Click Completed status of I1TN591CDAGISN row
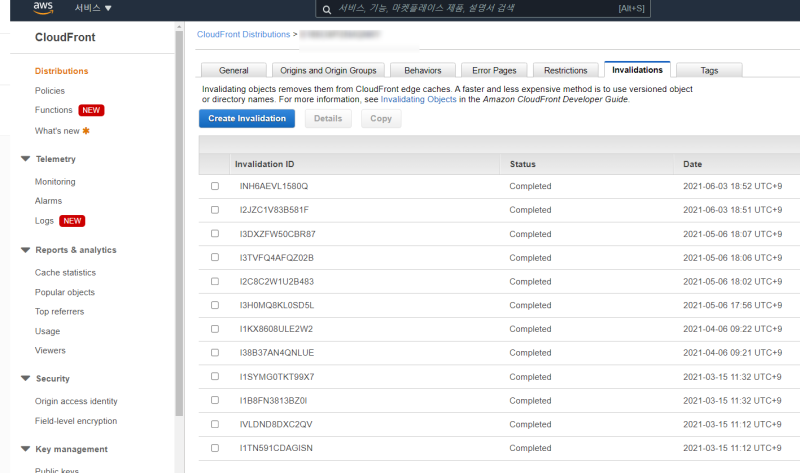 tap(530, 448)
